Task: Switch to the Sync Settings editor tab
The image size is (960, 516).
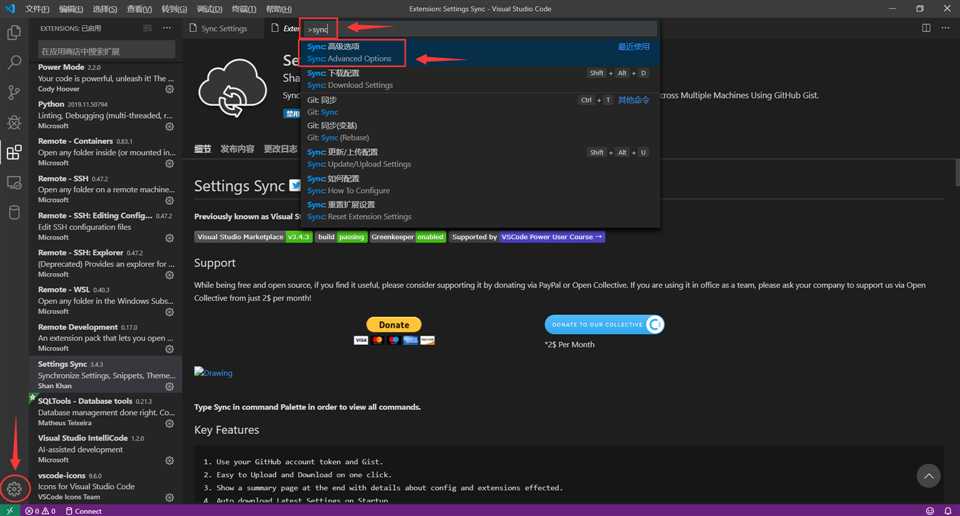Action: (224, 28)
